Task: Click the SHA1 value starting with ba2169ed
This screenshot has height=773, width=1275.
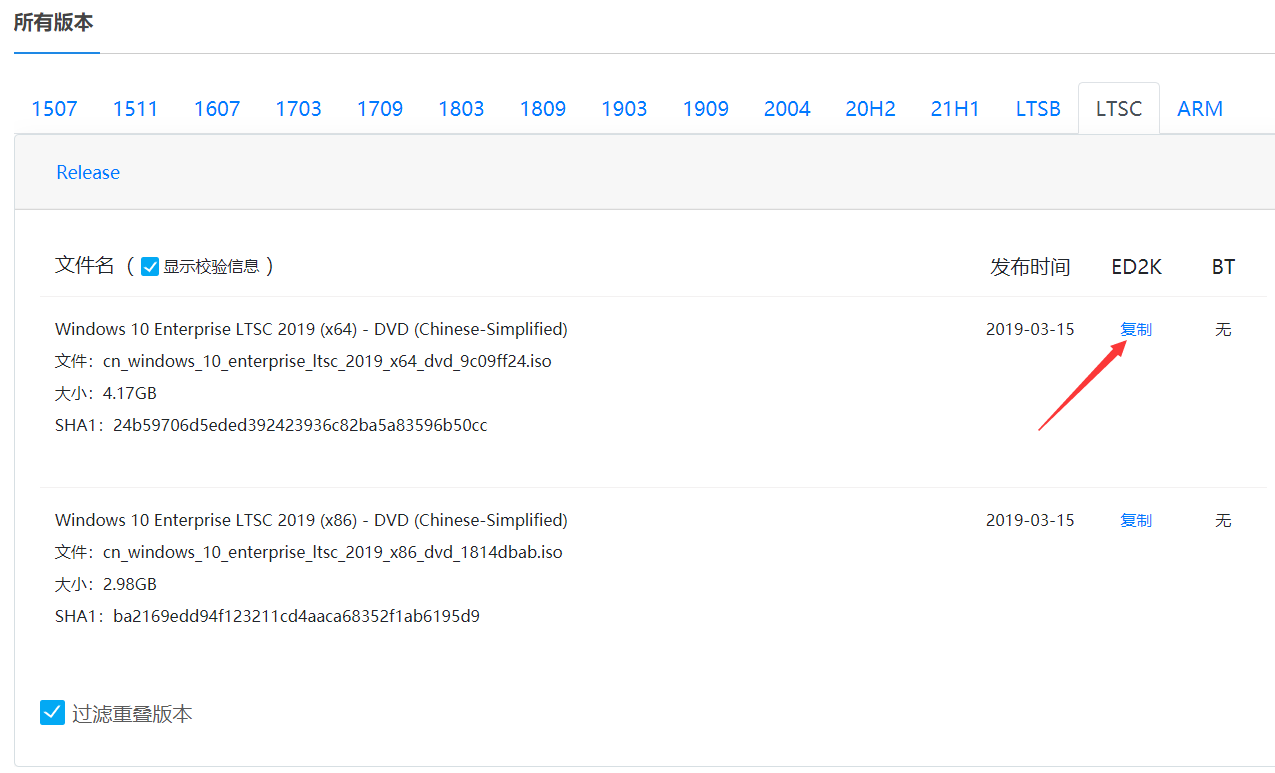Action: [x=296, y=616]
